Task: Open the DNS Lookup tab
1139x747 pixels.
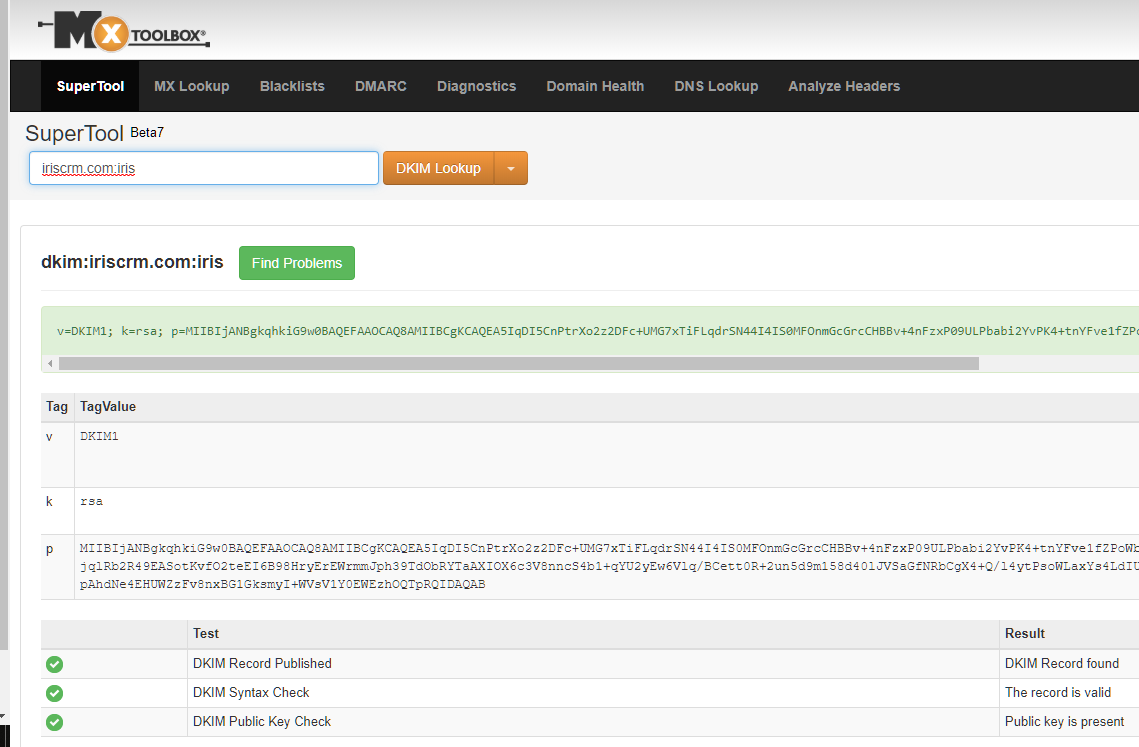Action: [x=716, y=86]
